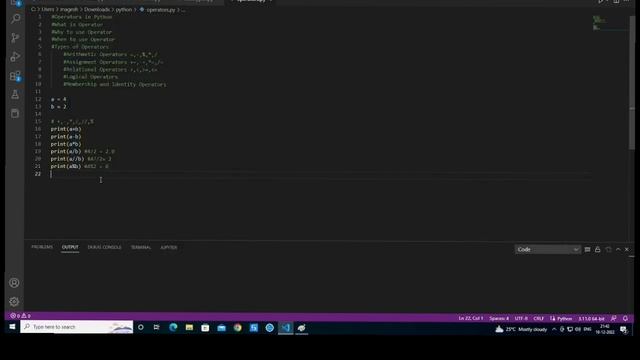640x360 pixels.
Task: Open the Jupyter panel tab
Action: tap(169, 247)
